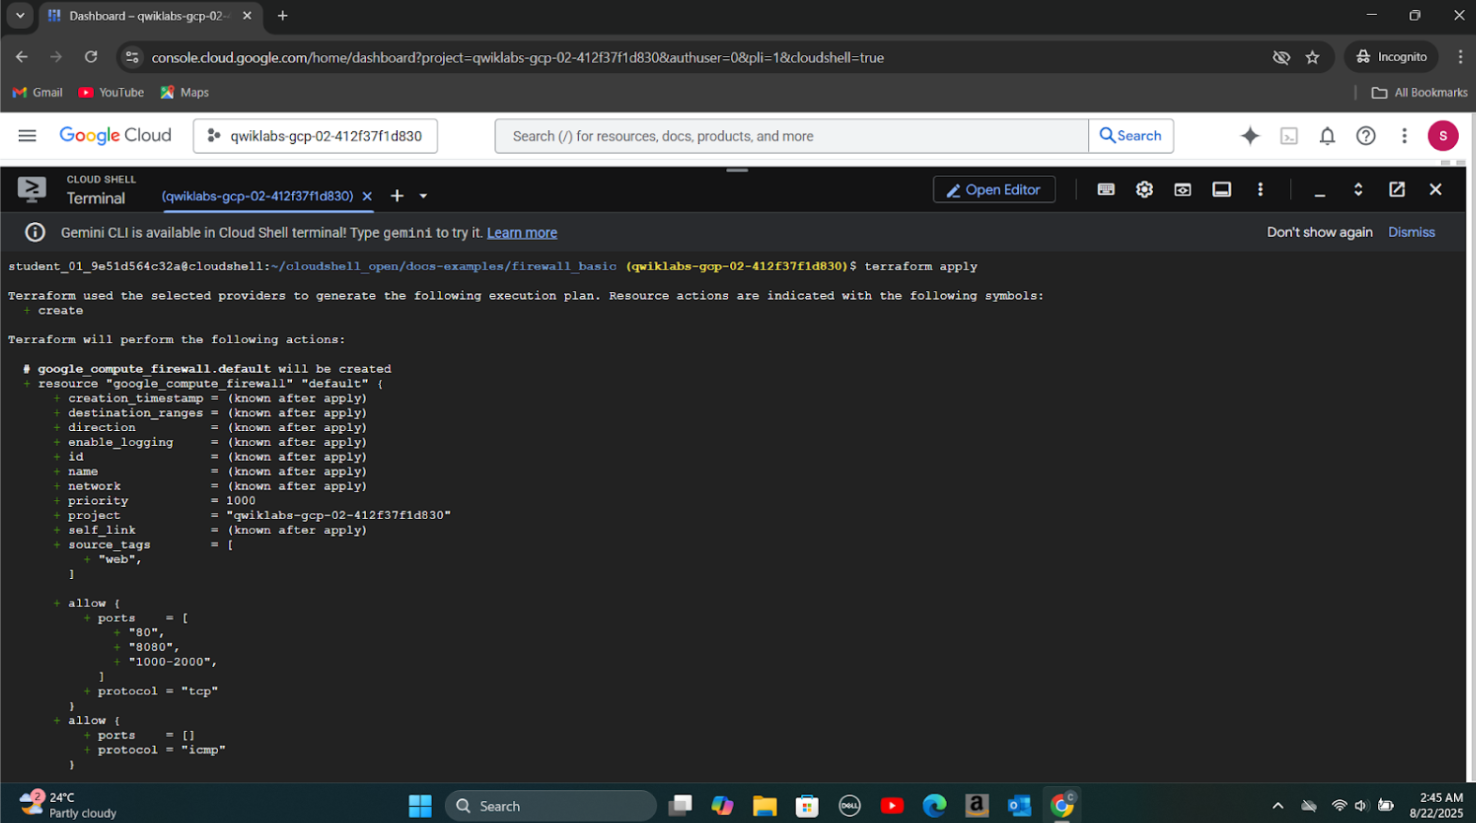
Task: Click the Google Cloud resource search field
Action: click(x=790, y=136)
